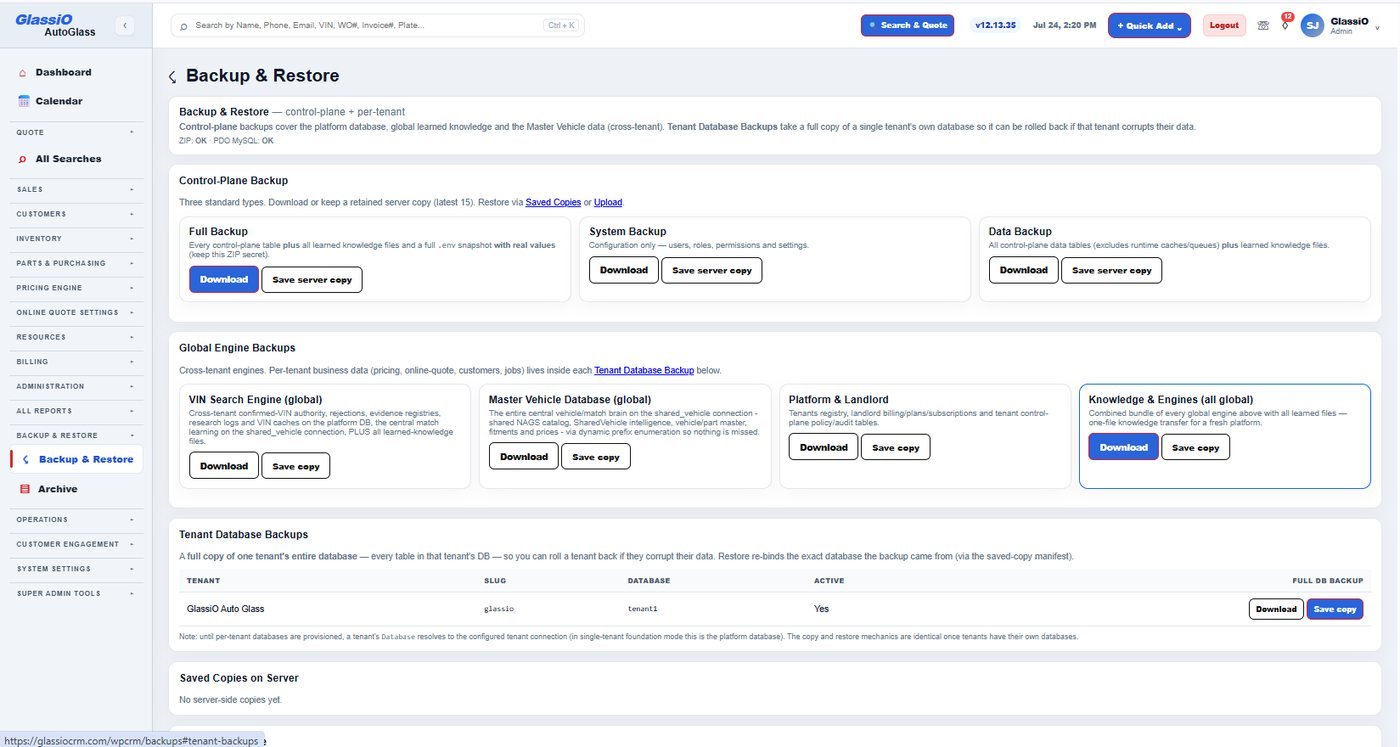Expand the SYSTEM SETTINGS section

pos(74,569)
